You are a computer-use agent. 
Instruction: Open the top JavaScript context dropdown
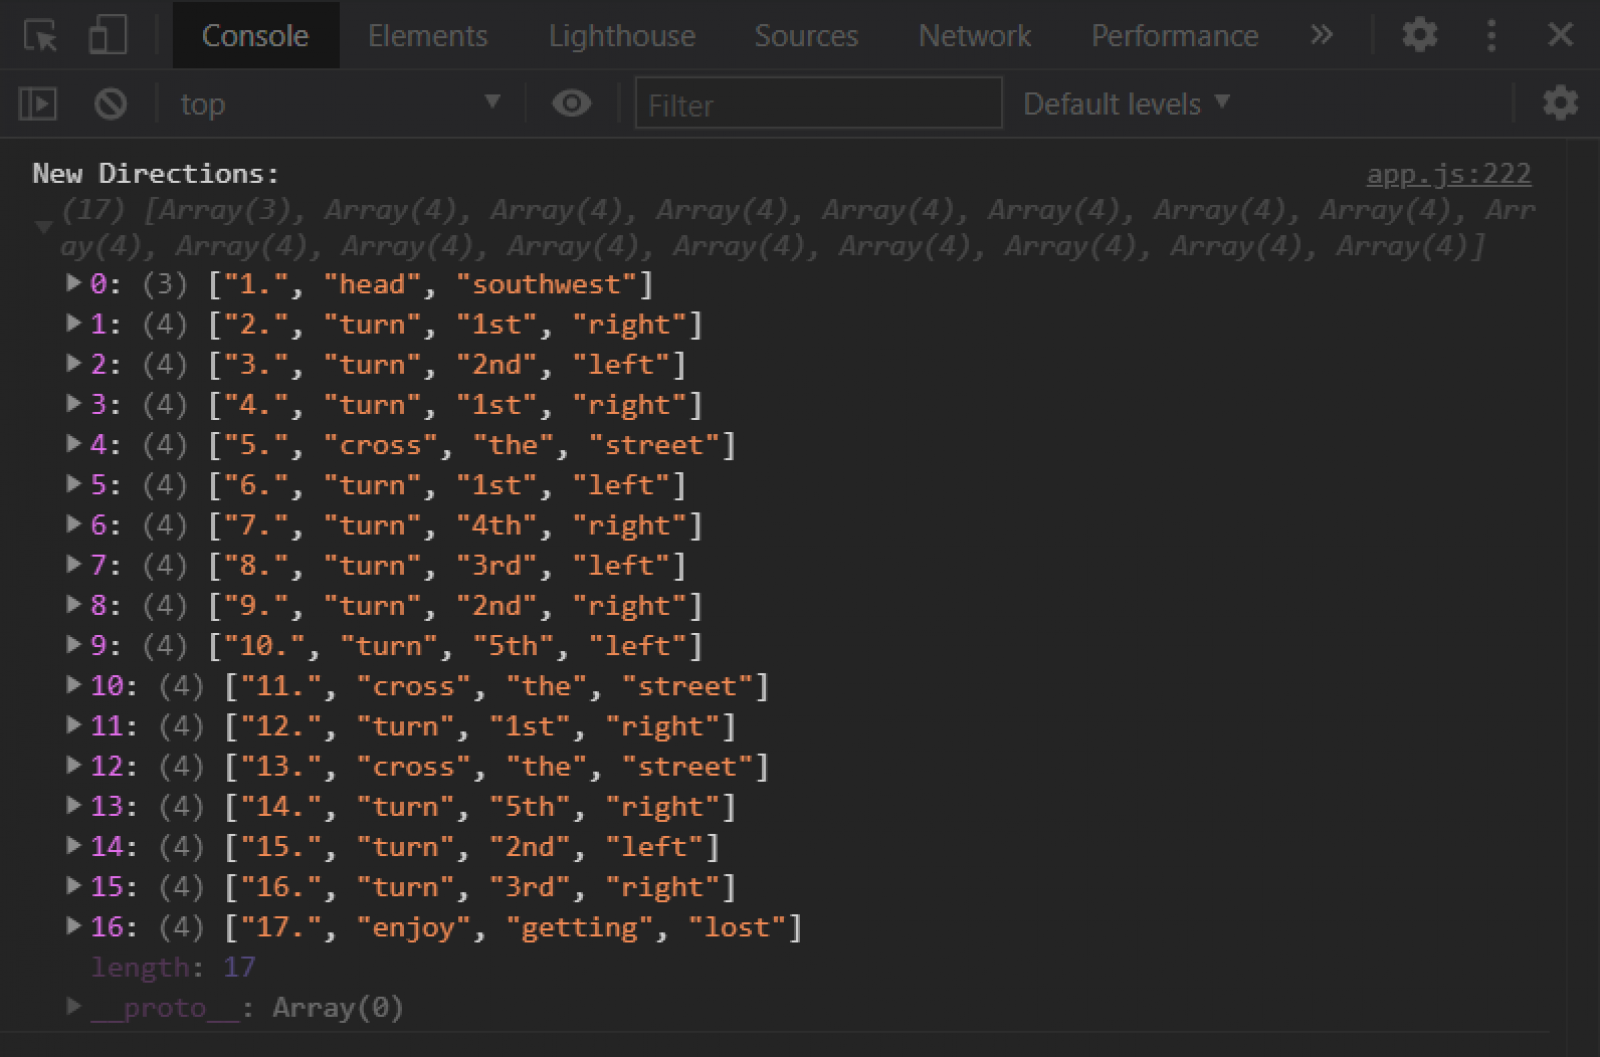pos(340,104)
